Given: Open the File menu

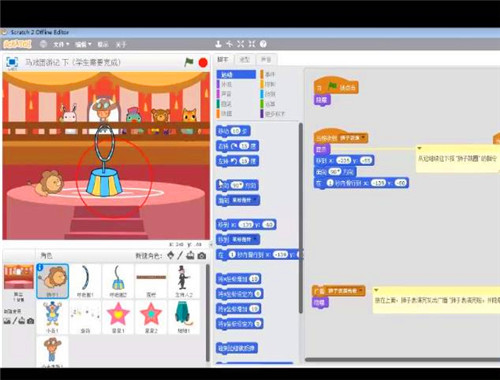Looking at the screenshot, I should tap(61, 44).
